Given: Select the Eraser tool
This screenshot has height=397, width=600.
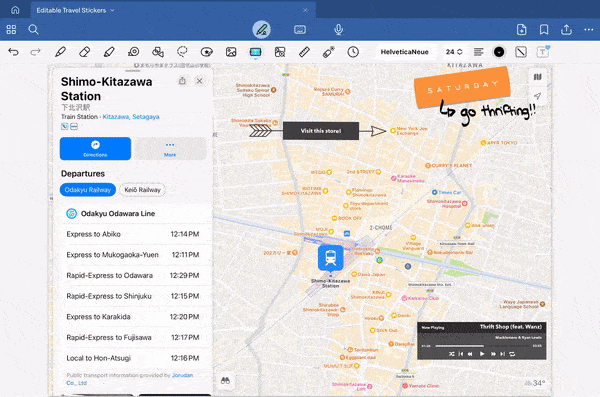Looking at the screenshot, I should click(85, 52).
